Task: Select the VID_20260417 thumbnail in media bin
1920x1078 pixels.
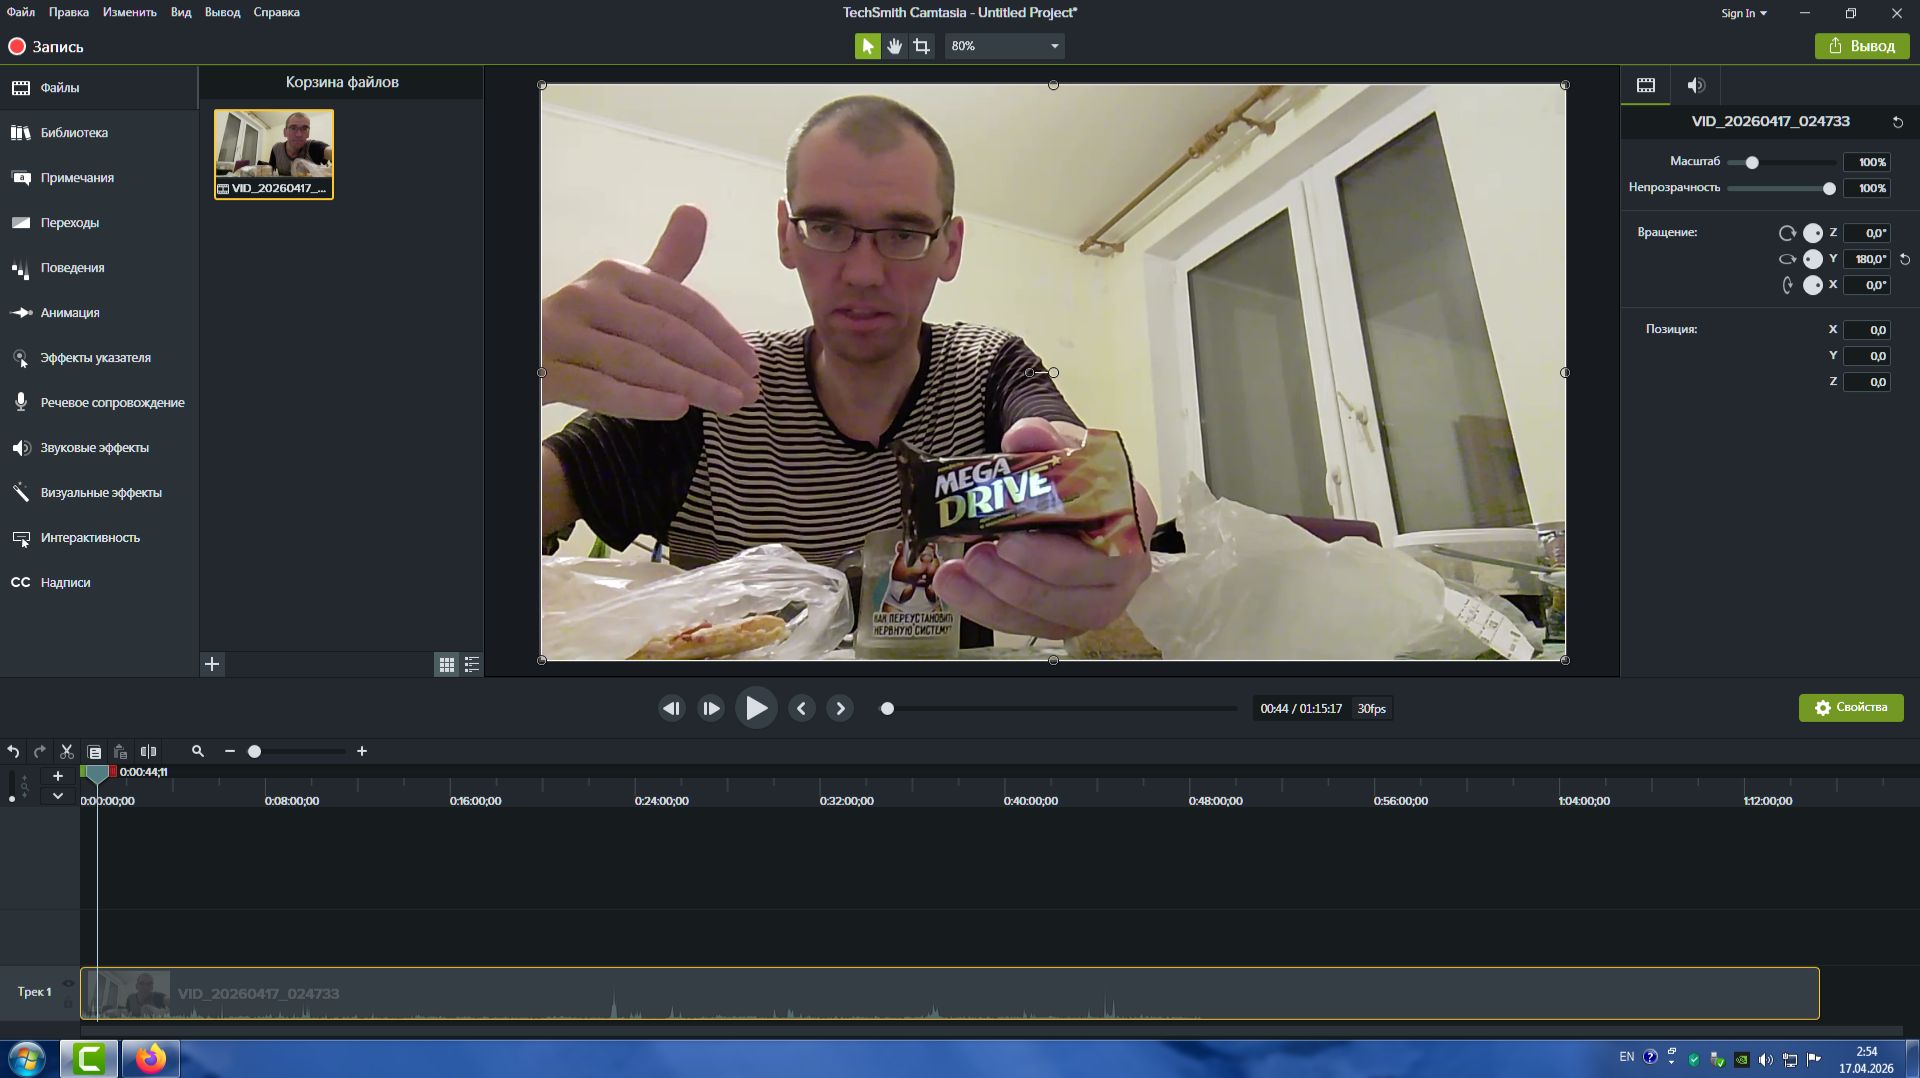Action: [x=274, y=154]
